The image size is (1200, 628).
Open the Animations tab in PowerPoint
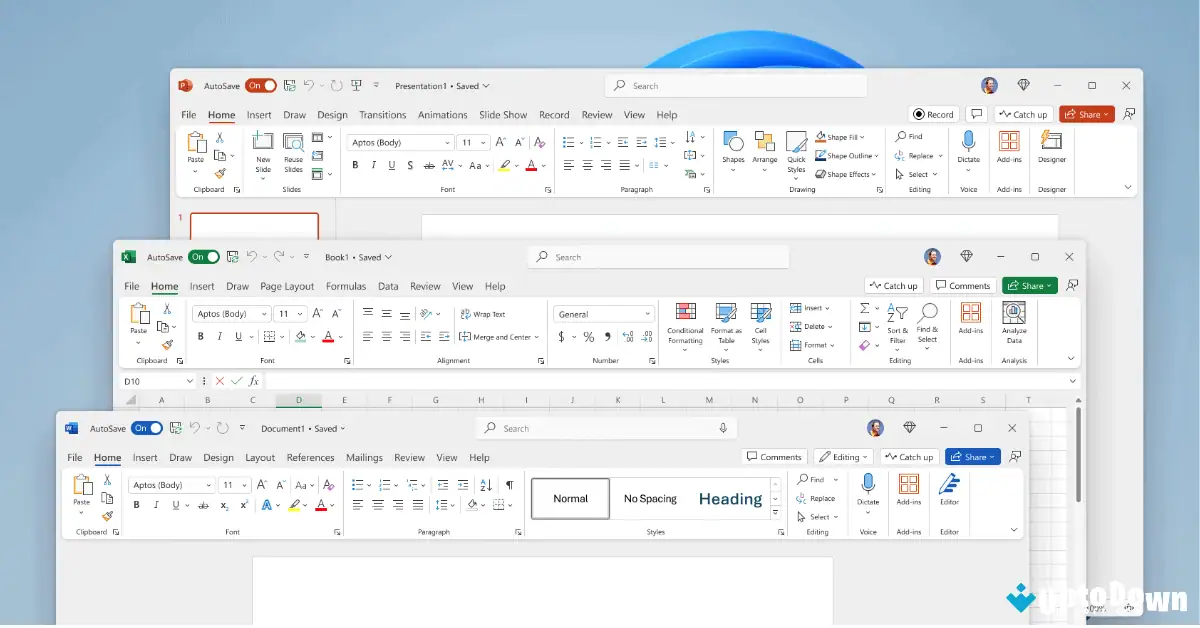[x=442, y=114]
